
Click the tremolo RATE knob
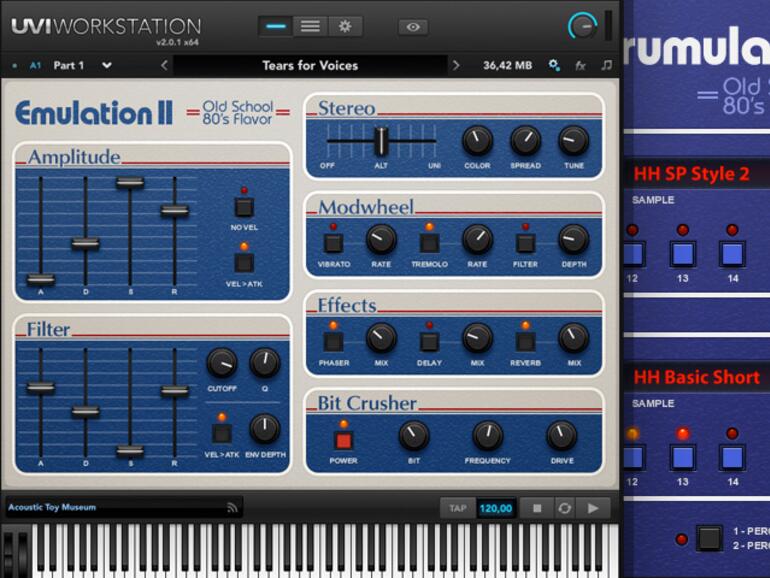[x=477, y=240]
